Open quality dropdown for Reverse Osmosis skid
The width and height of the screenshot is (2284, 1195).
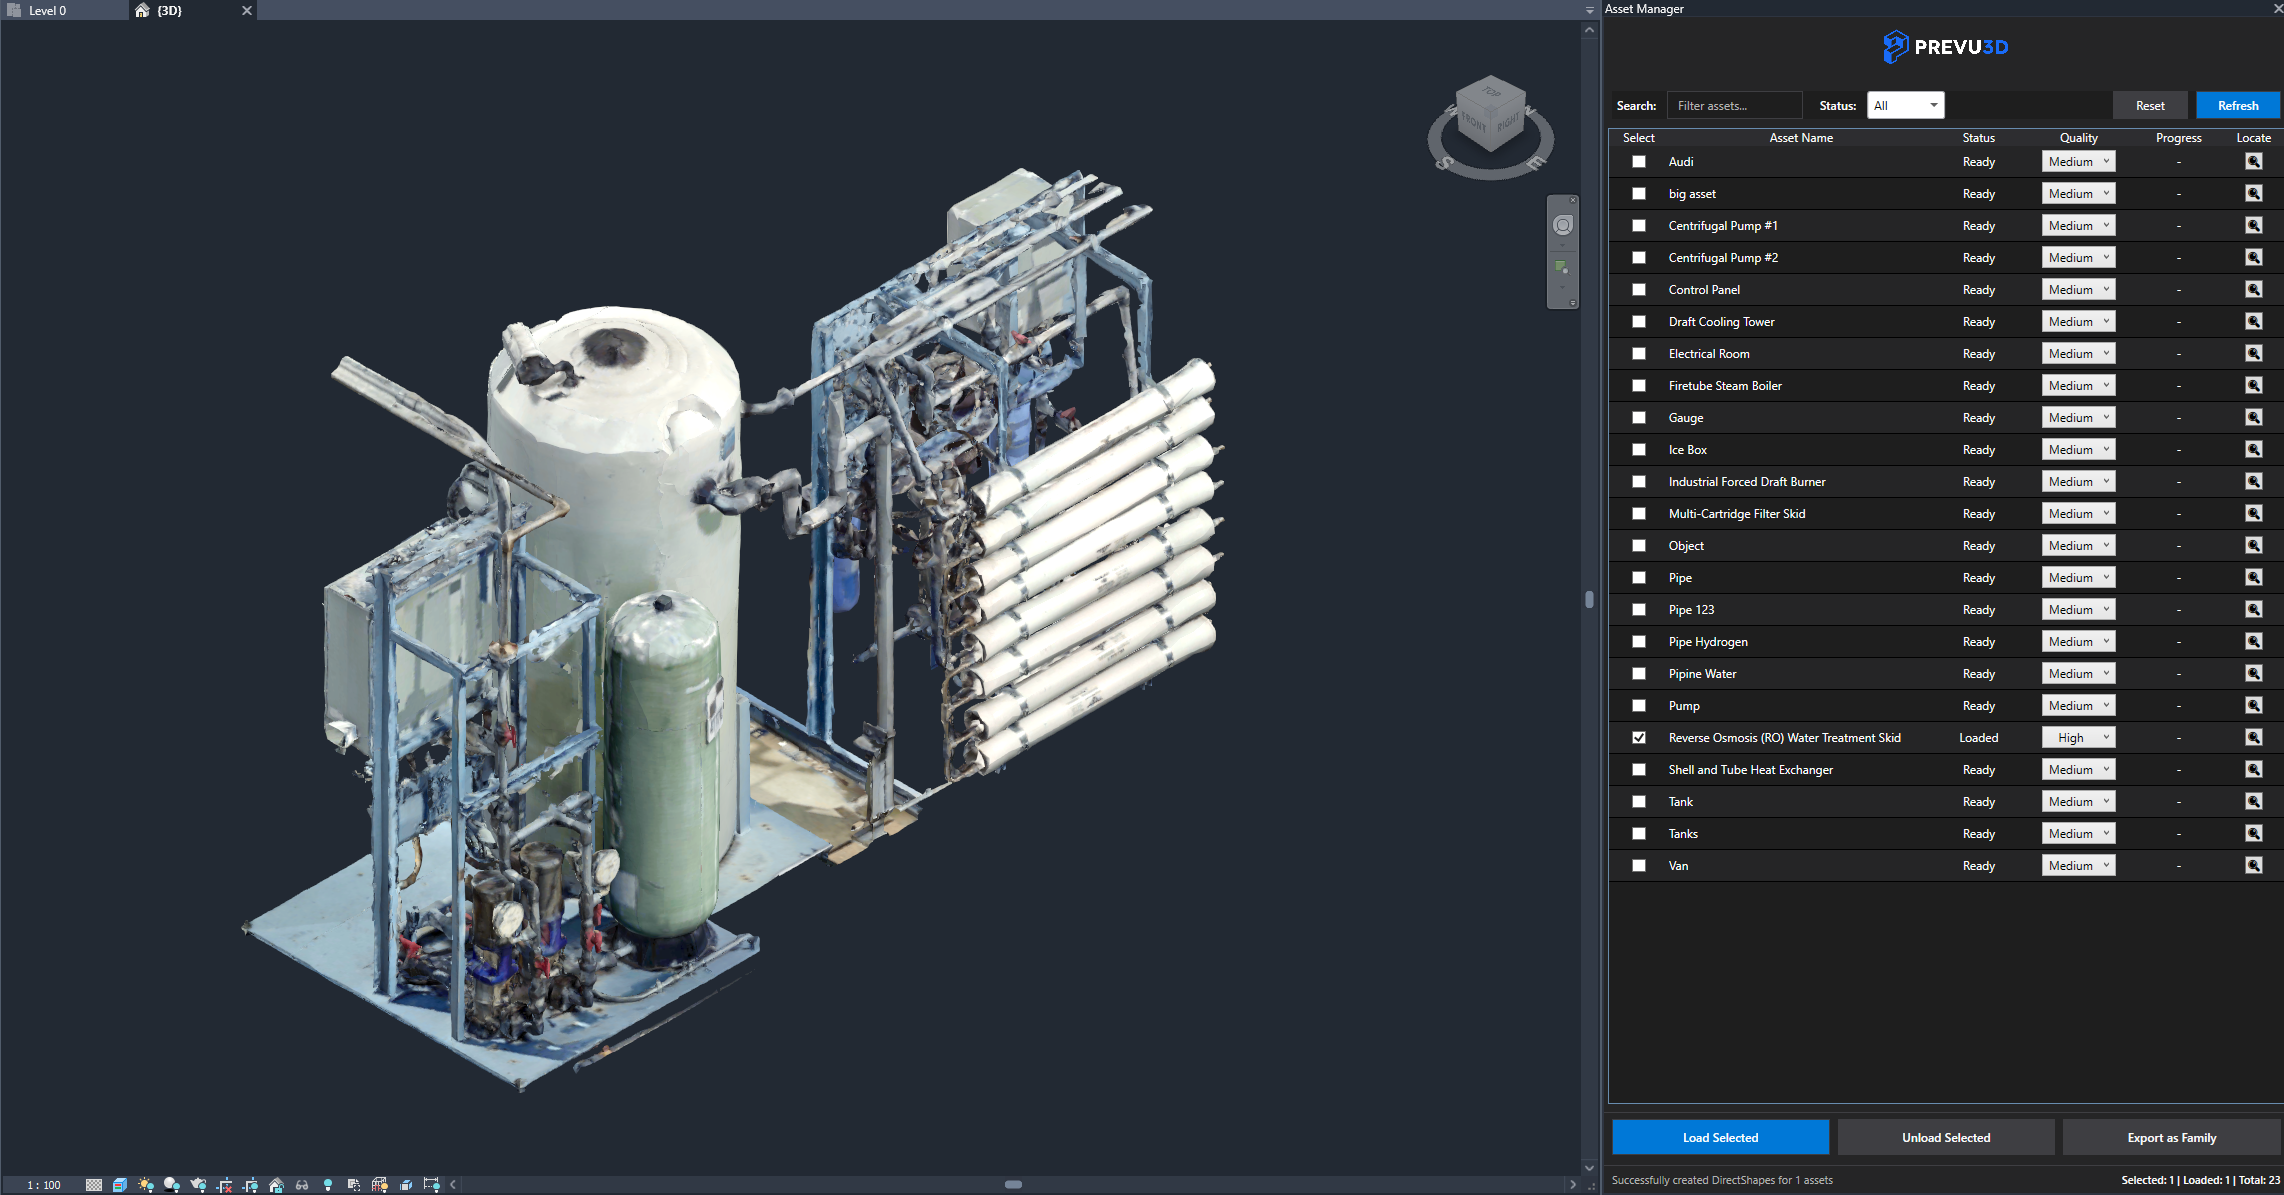click(x=2078, y=738)
